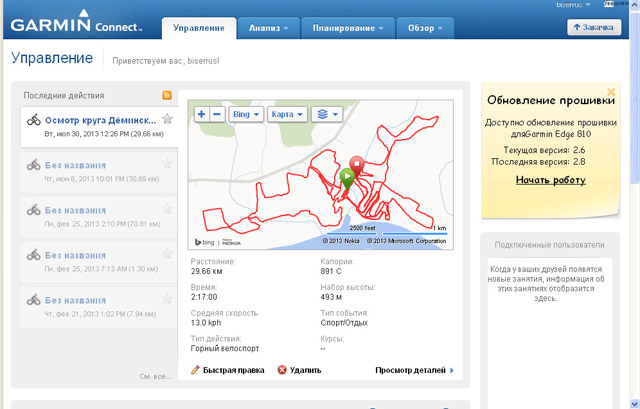Screen dimensions: 640x409
Task: Click the red Удалить delete icon
Action: pos(283,370)
